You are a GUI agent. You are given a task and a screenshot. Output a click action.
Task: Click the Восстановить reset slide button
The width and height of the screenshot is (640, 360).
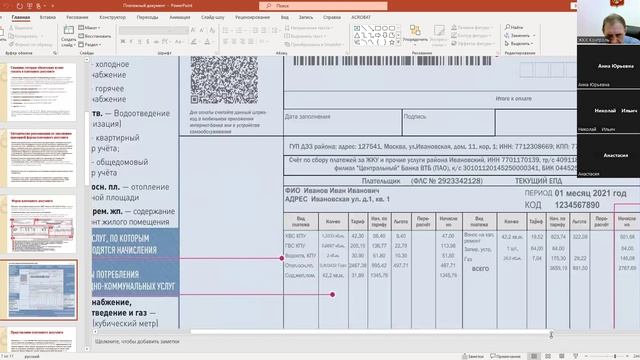(x=94, y=36)
